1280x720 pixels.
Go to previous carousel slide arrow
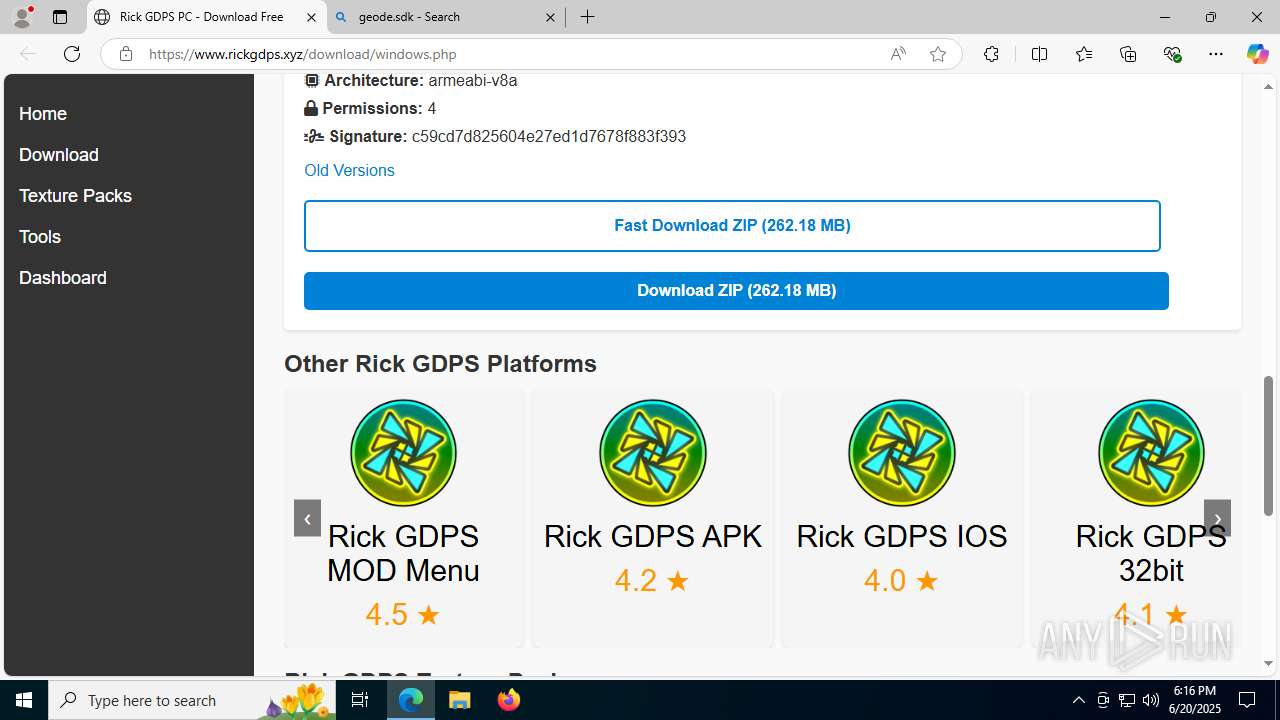(x=307, y=518)
